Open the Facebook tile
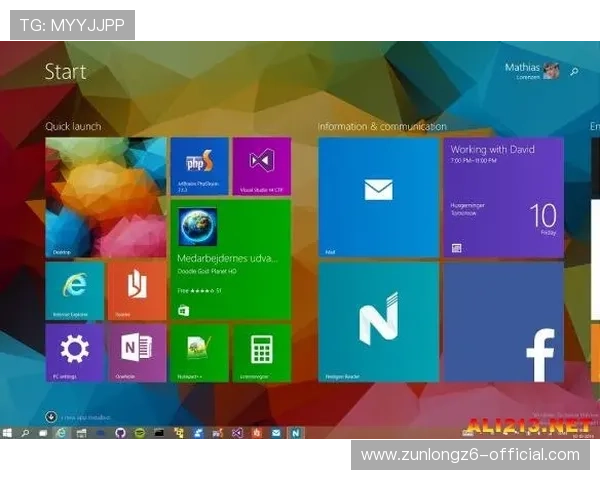The image size is (600, 480). [503, 321]
